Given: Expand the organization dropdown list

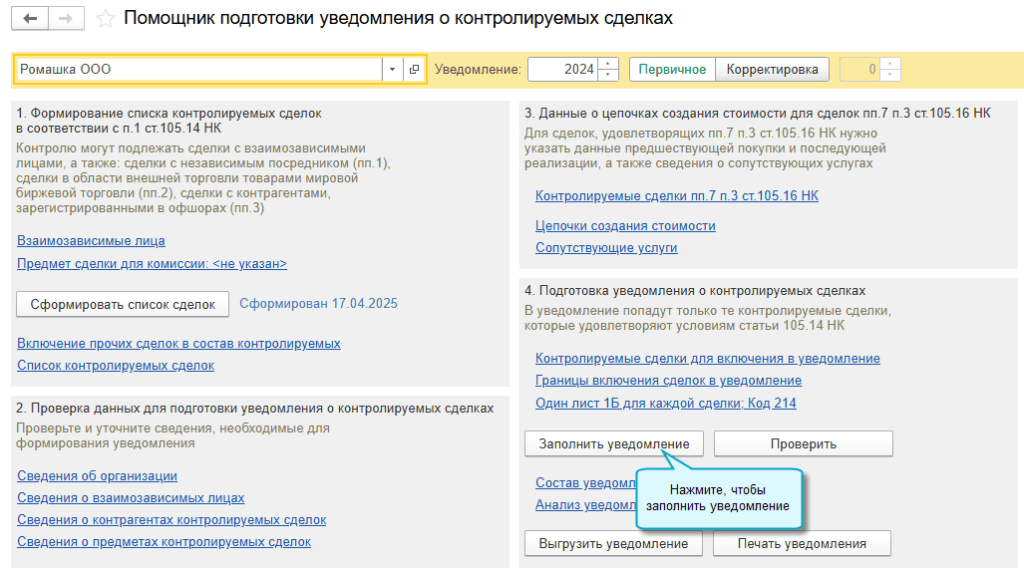Looking at the screenshot, I should [x=392, y=69].
